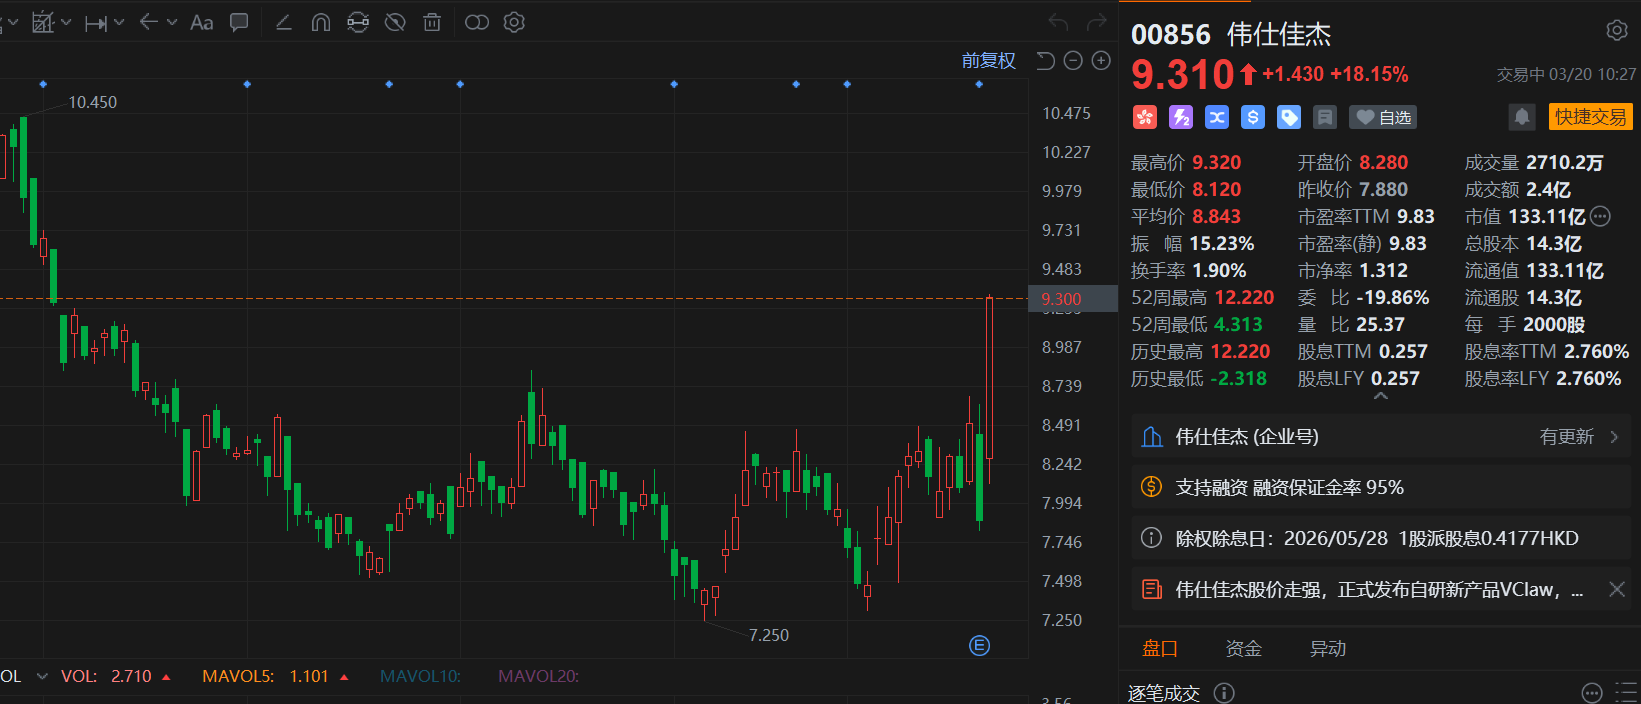Click the comment bubble note tool

[x=239, y=22]
